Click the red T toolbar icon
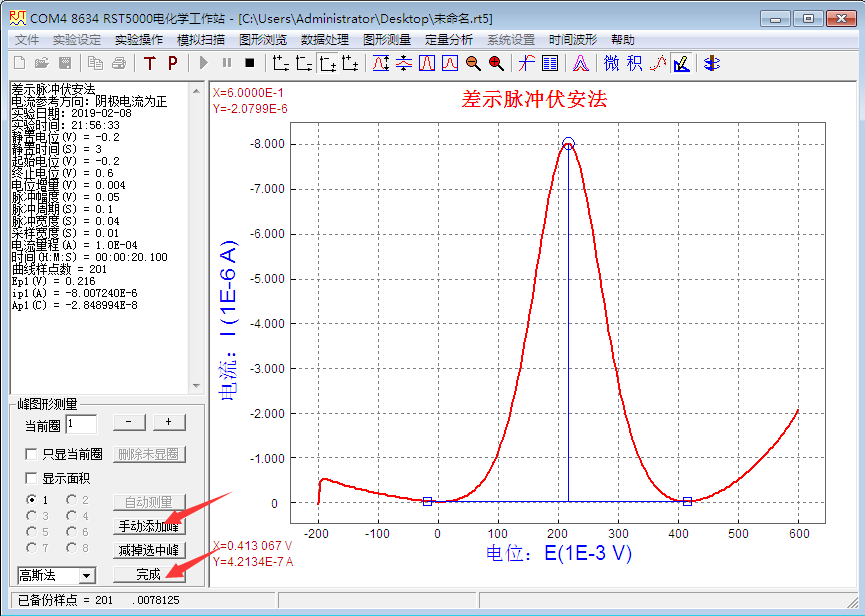 point(150,64)
